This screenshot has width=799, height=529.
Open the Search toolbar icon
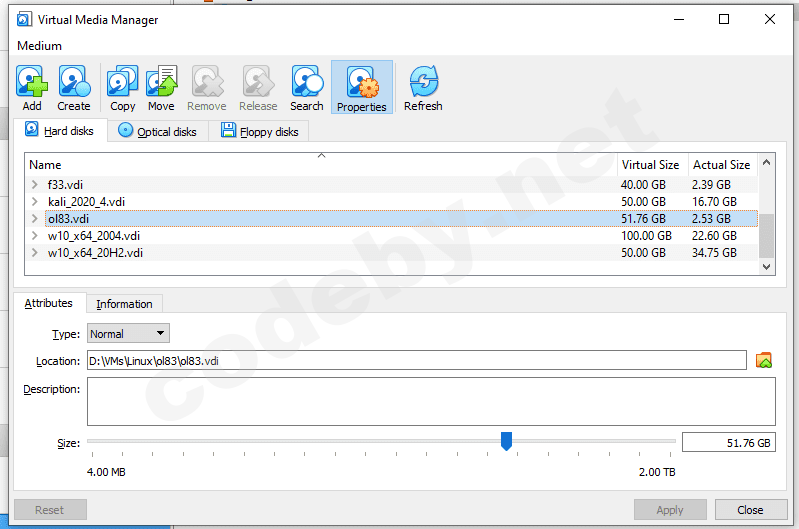(307, 87)
